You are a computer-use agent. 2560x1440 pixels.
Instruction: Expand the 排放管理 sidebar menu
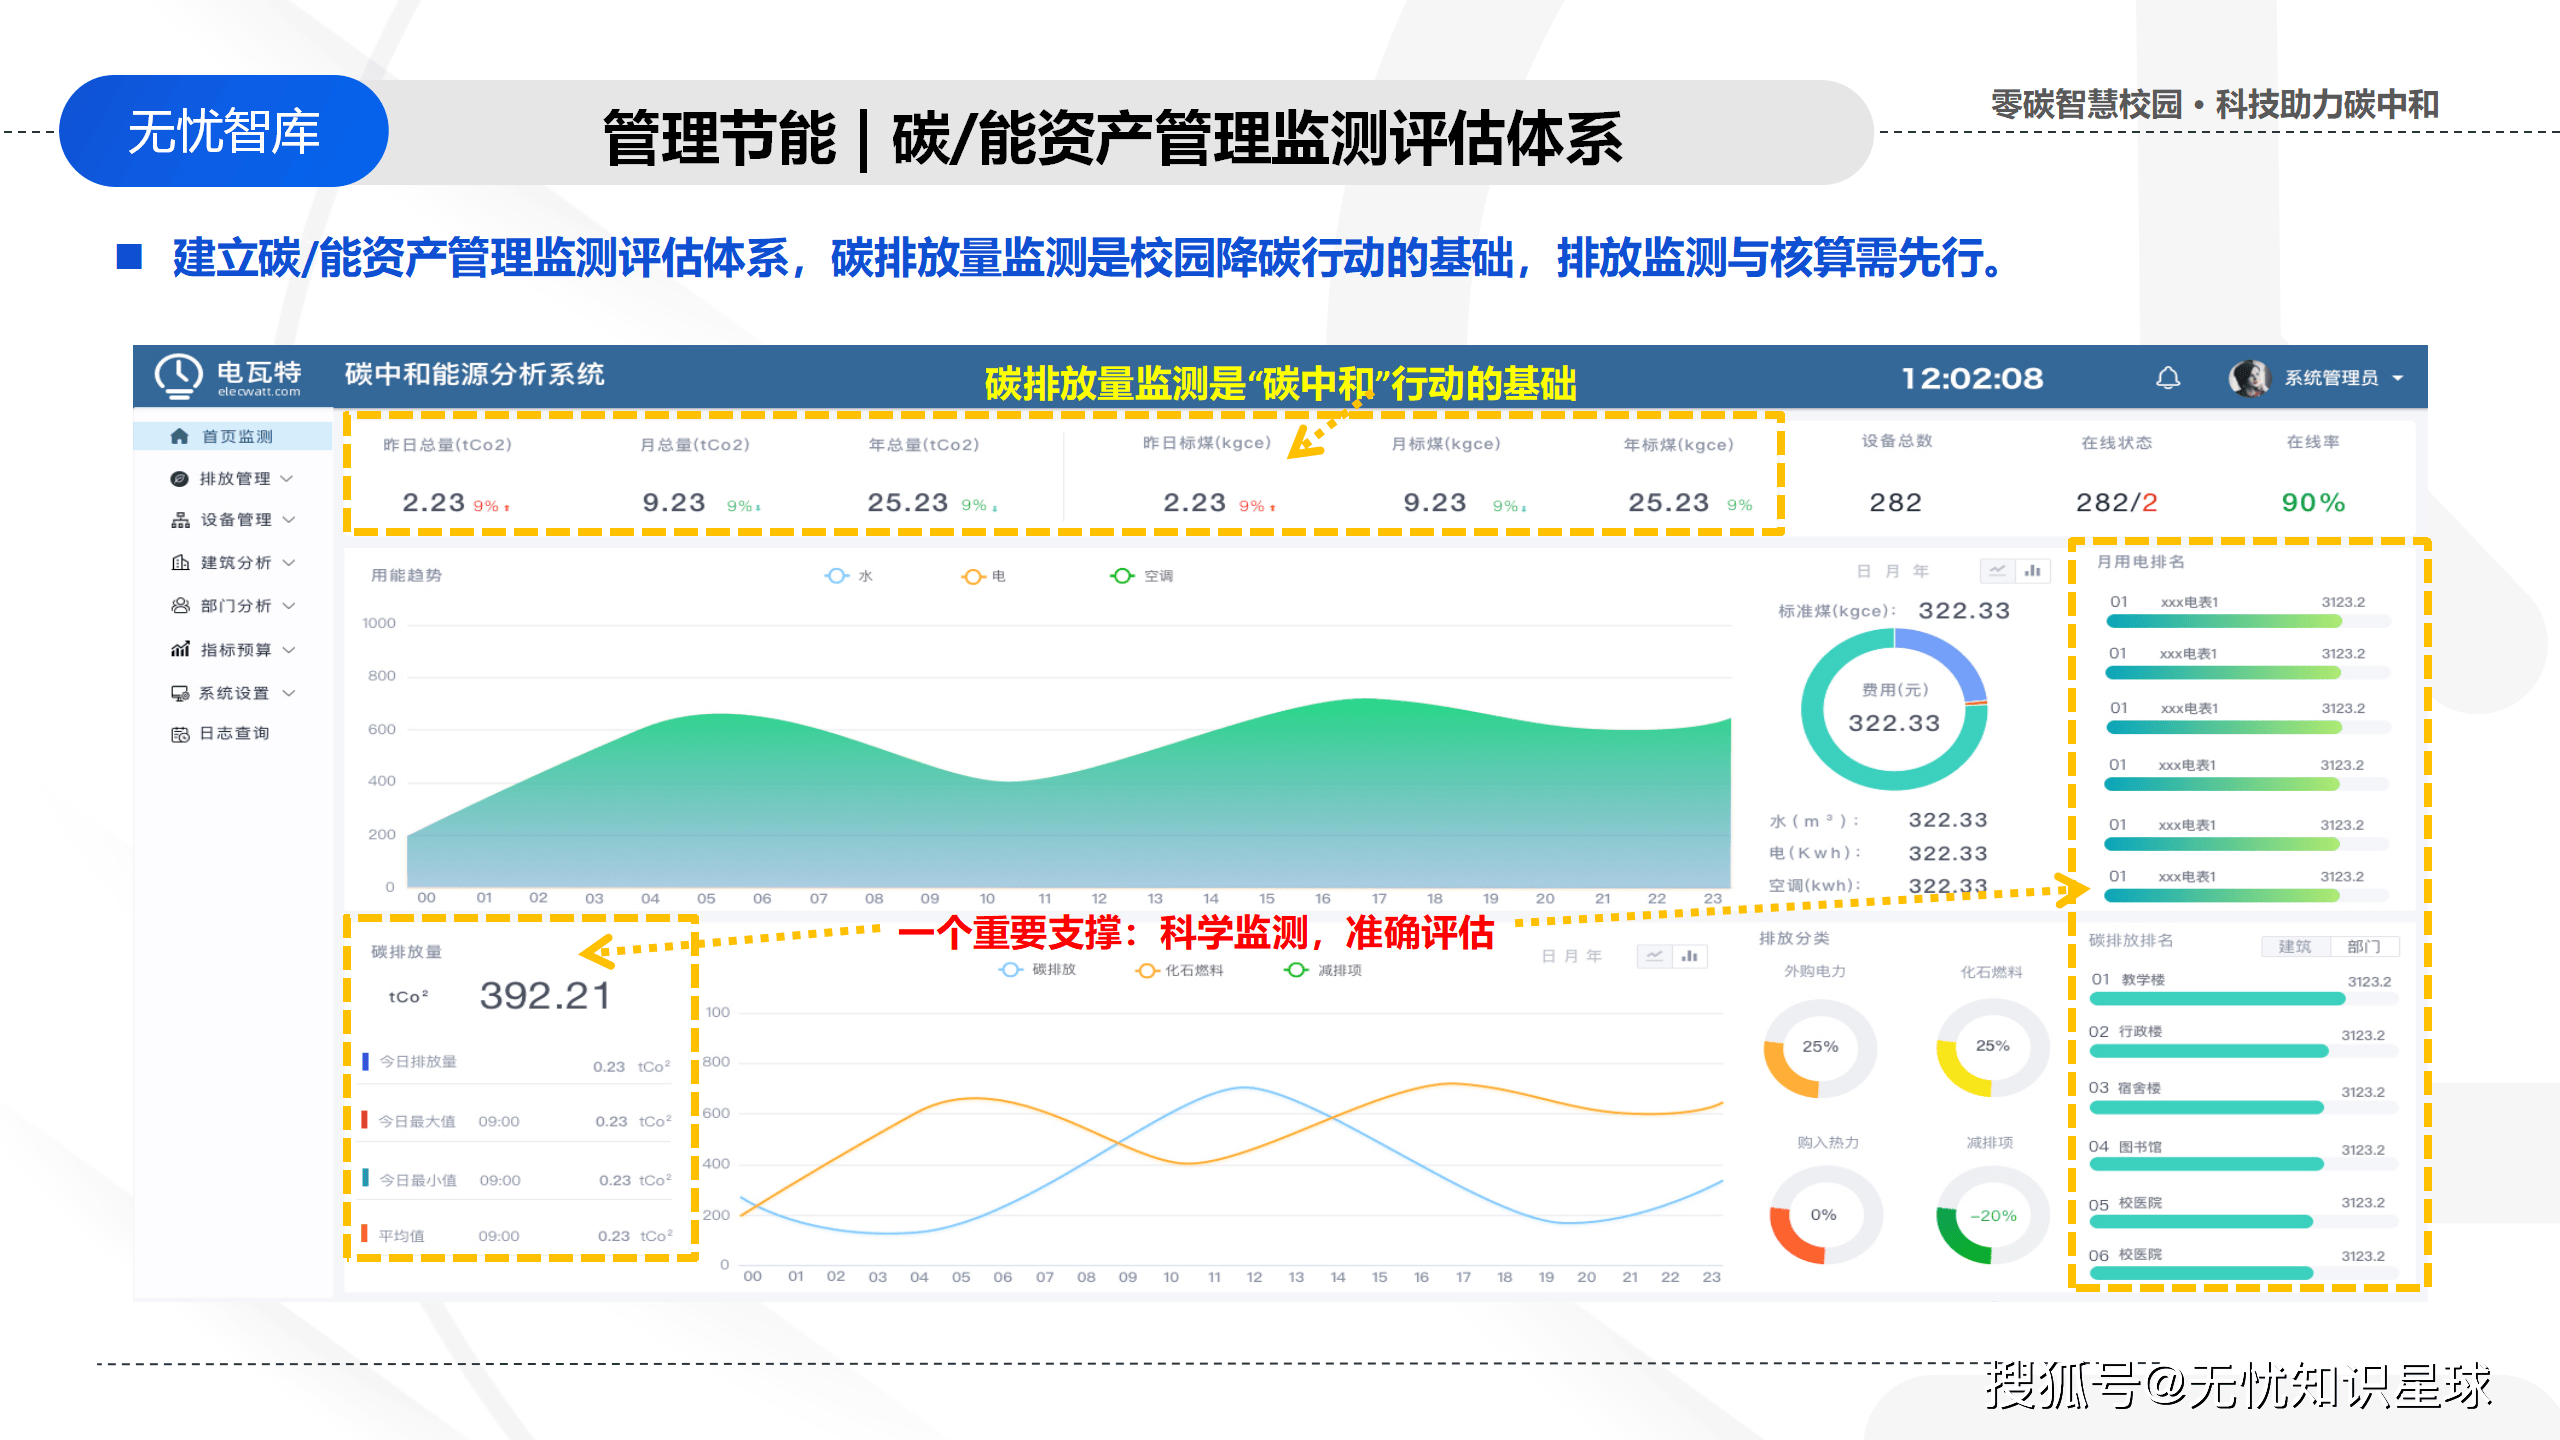(x=290, y=478)
